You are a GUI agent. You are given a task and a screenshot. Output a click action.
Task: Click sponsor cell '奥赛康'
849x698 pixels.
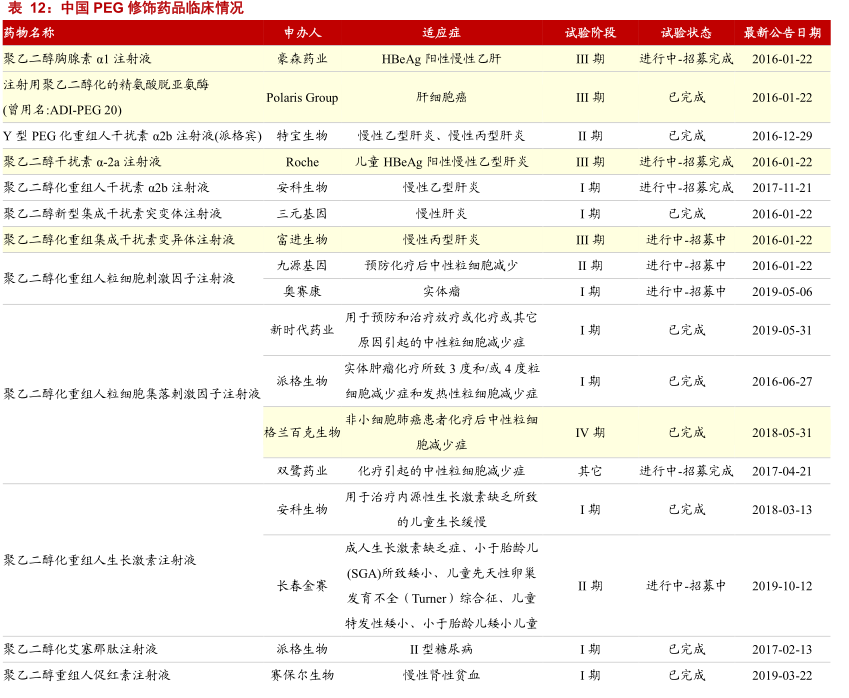(x=302, y=291)
